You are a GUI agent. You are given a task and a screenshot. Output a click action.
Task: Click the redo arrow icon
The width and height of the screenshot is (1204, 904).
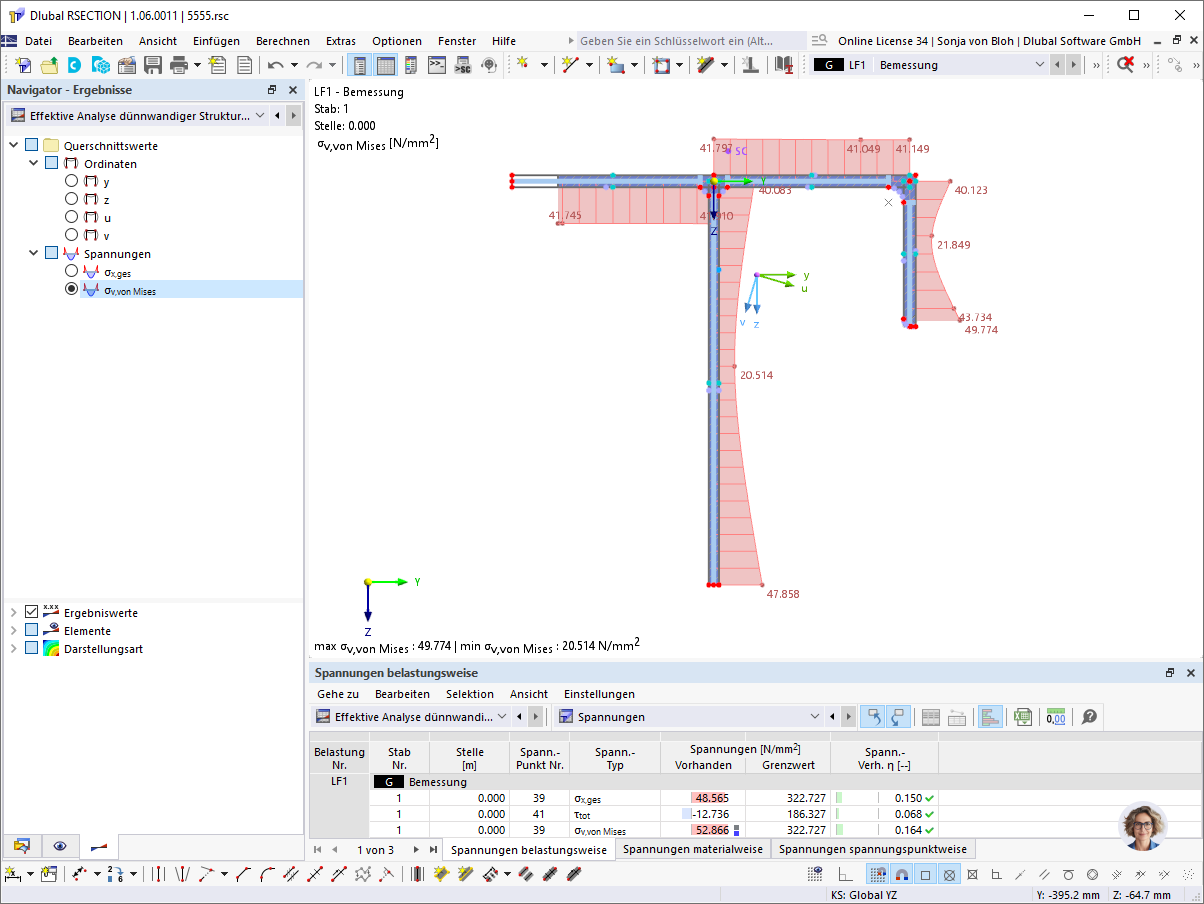coord(316,65)
